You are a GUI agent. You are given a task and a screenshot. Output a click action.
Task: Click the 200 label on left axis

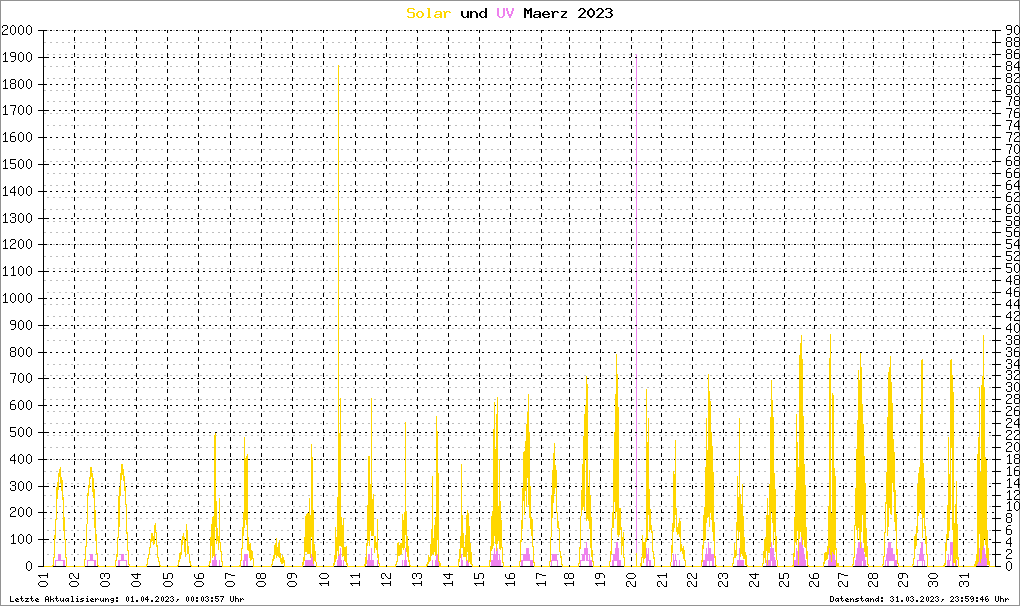(21, 513)
